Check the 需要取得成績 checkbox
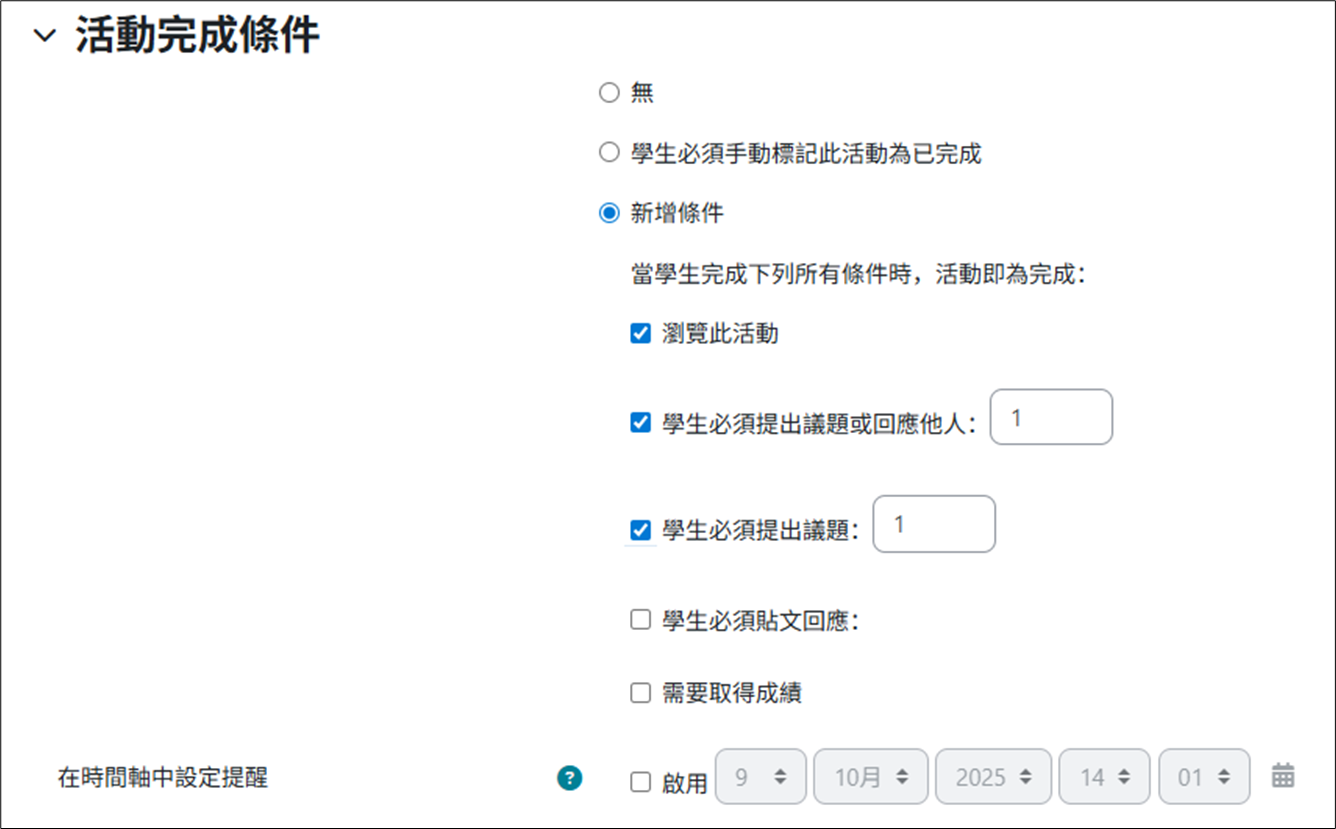Image resolution: width=1336 pixels, height=829 pixels. (641, 692)
